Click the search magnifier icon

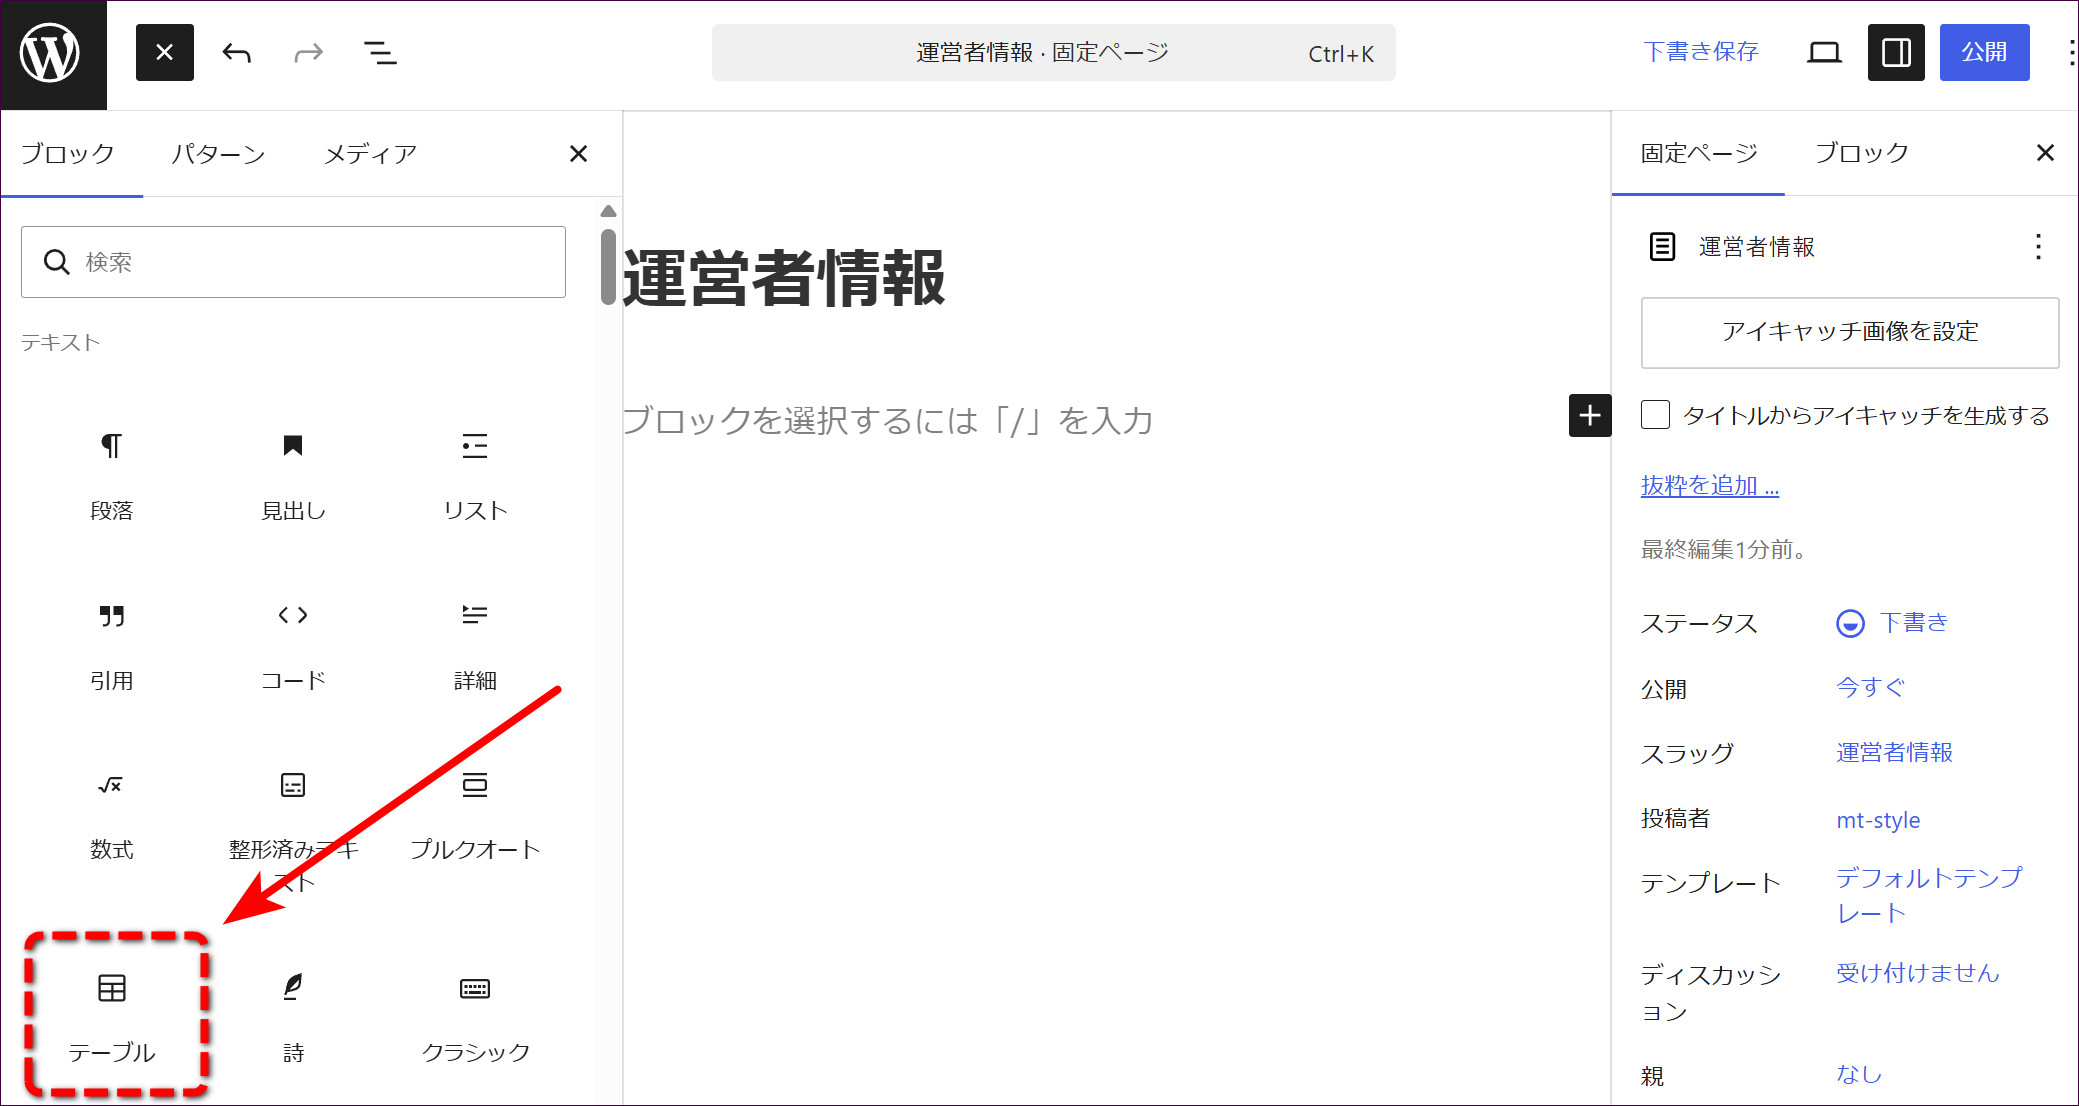57,262
